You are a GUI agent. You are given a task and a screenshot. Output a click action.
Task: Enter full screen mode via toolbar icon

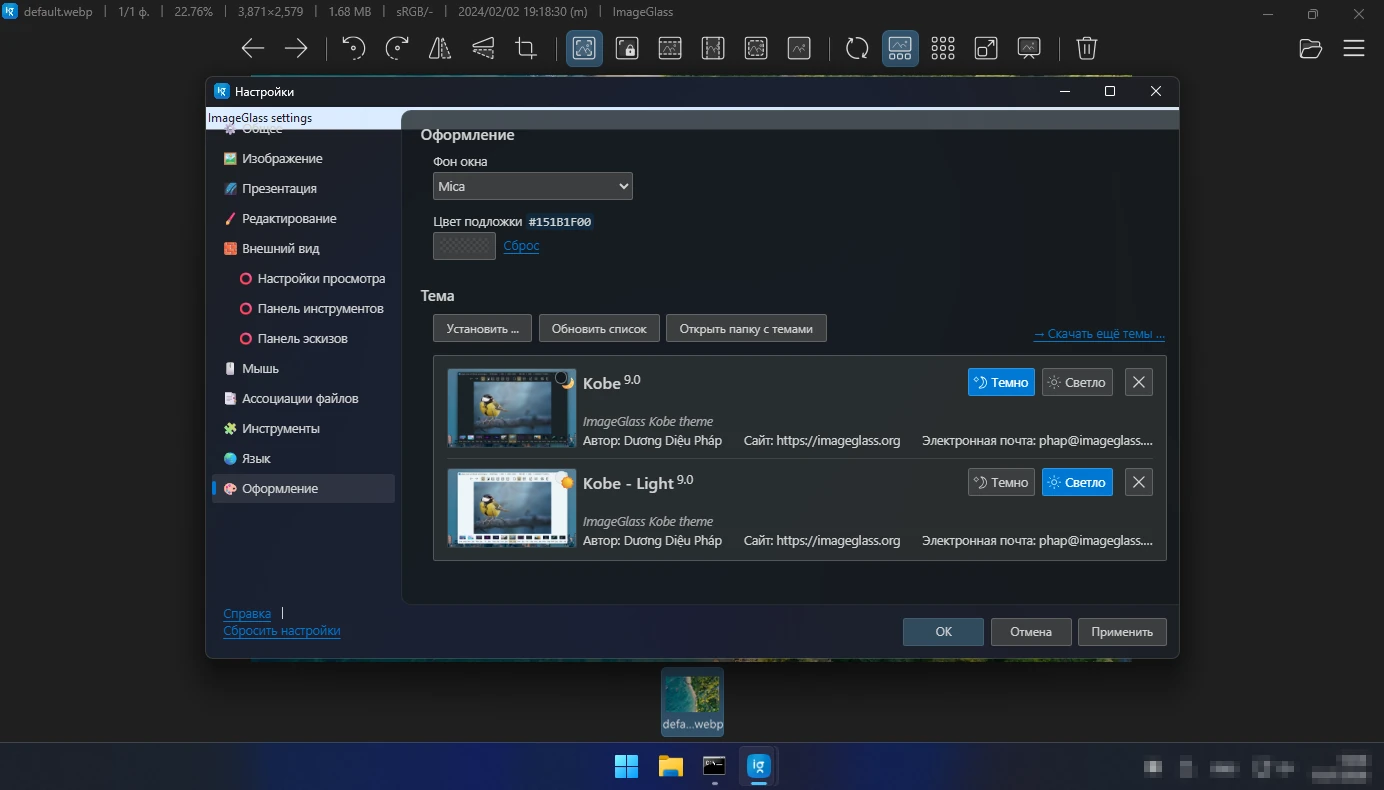click(x=986, y=48)
